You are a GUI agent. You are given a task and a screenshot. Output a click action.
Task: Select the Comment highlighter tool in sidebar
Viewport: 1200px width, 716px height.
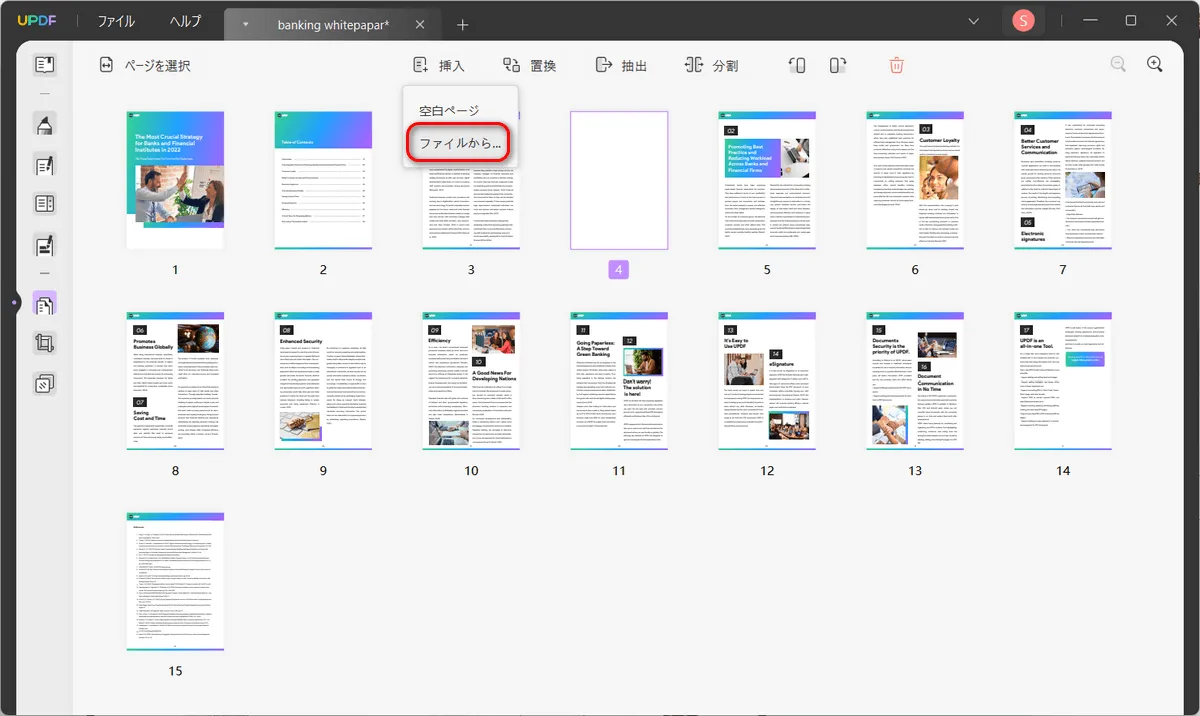click(x=45, y=125)
